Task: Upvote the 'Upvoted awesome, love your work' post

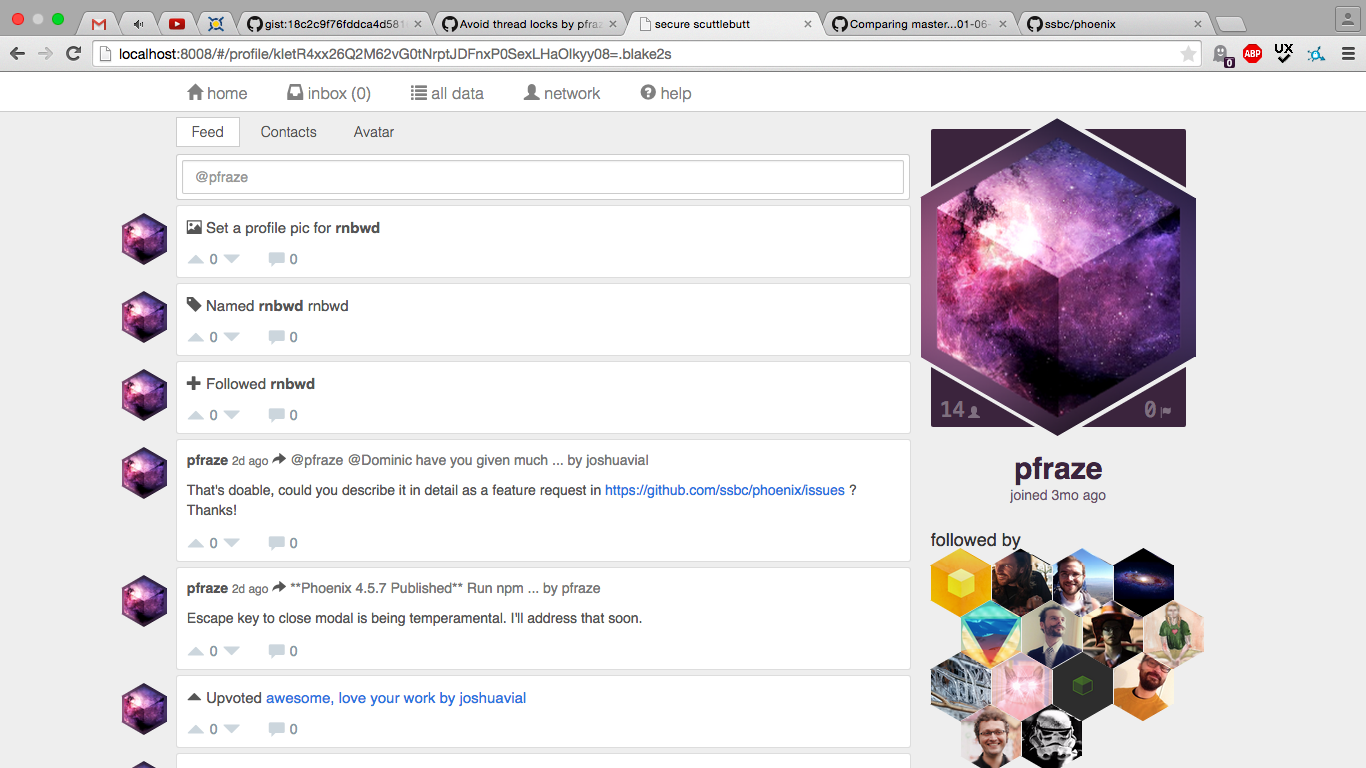Action: (196, 729)
